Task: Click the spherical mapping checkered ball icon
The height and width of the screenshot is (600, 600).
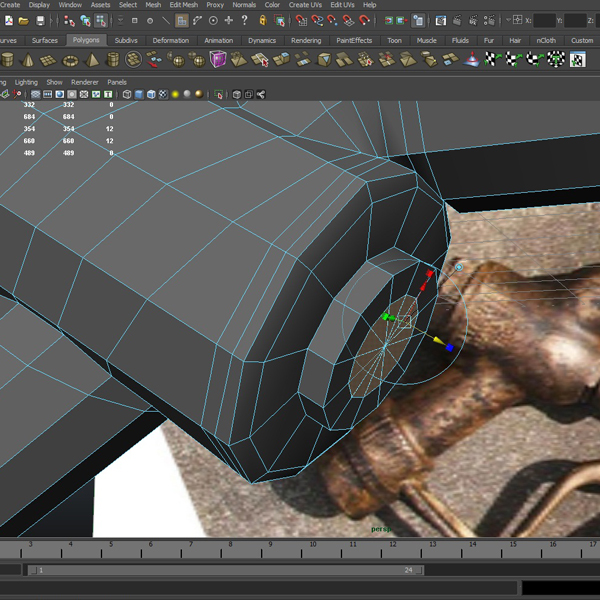Action: click(556, 60)
